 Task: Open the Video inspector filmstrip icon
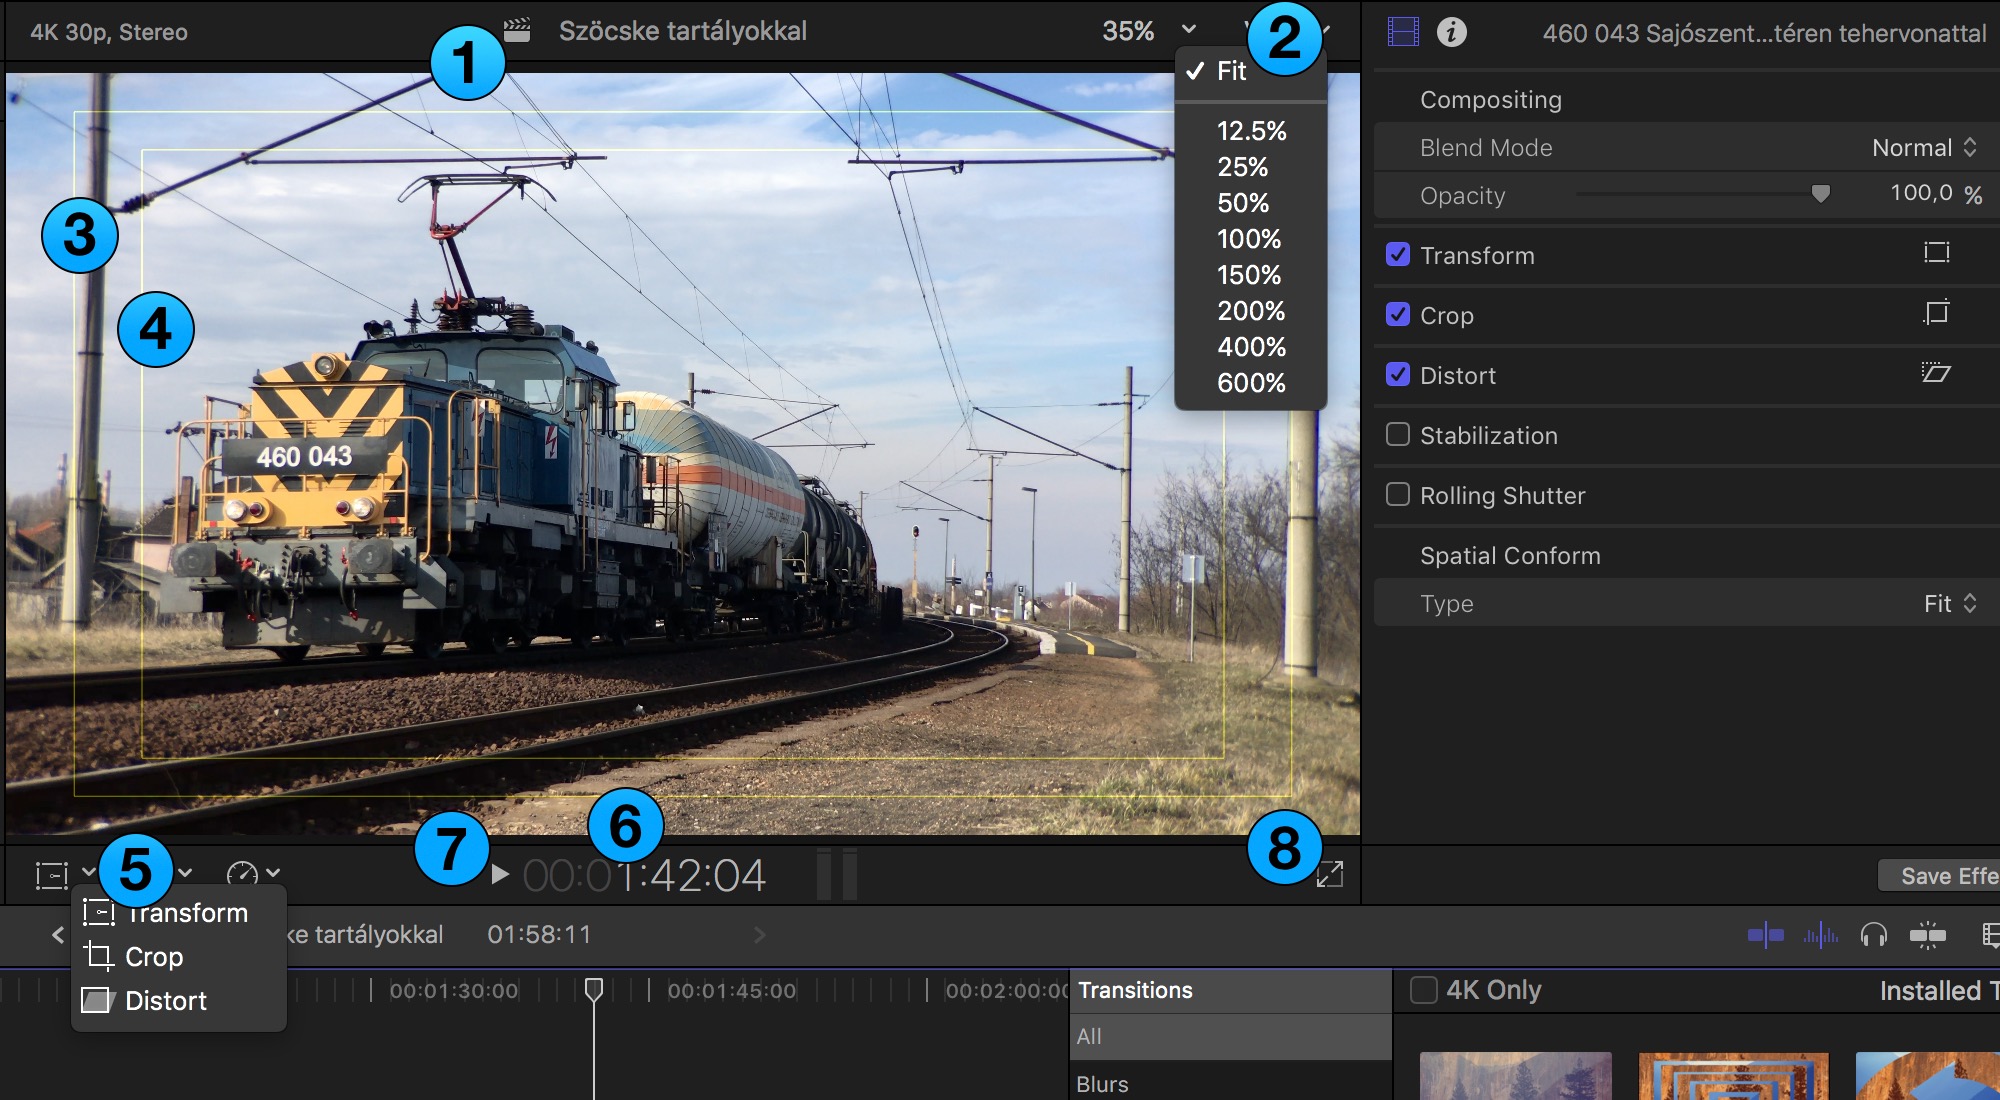[1403, 32]
